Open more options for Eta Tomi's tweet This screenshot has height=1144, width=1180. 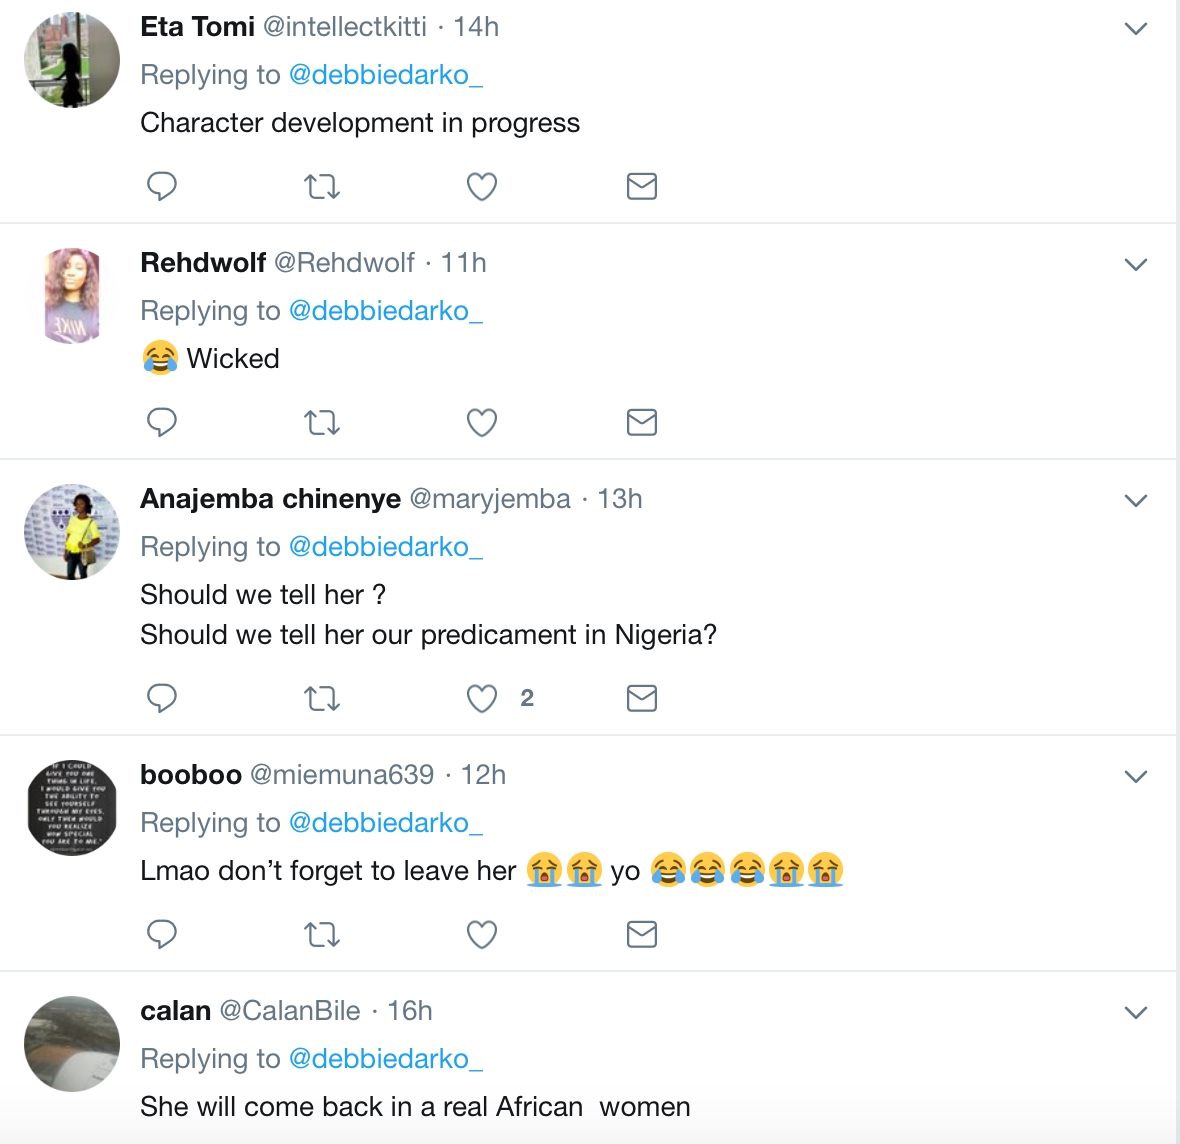pos(1135,28)
